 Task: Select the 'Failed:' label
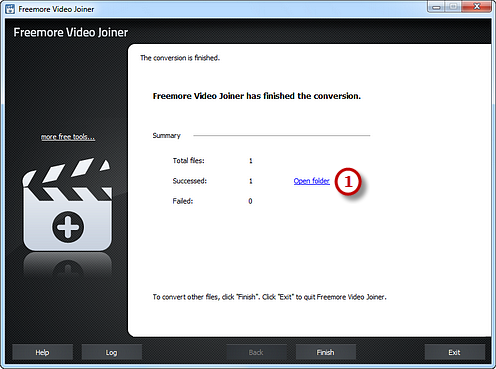coord(183,201)
